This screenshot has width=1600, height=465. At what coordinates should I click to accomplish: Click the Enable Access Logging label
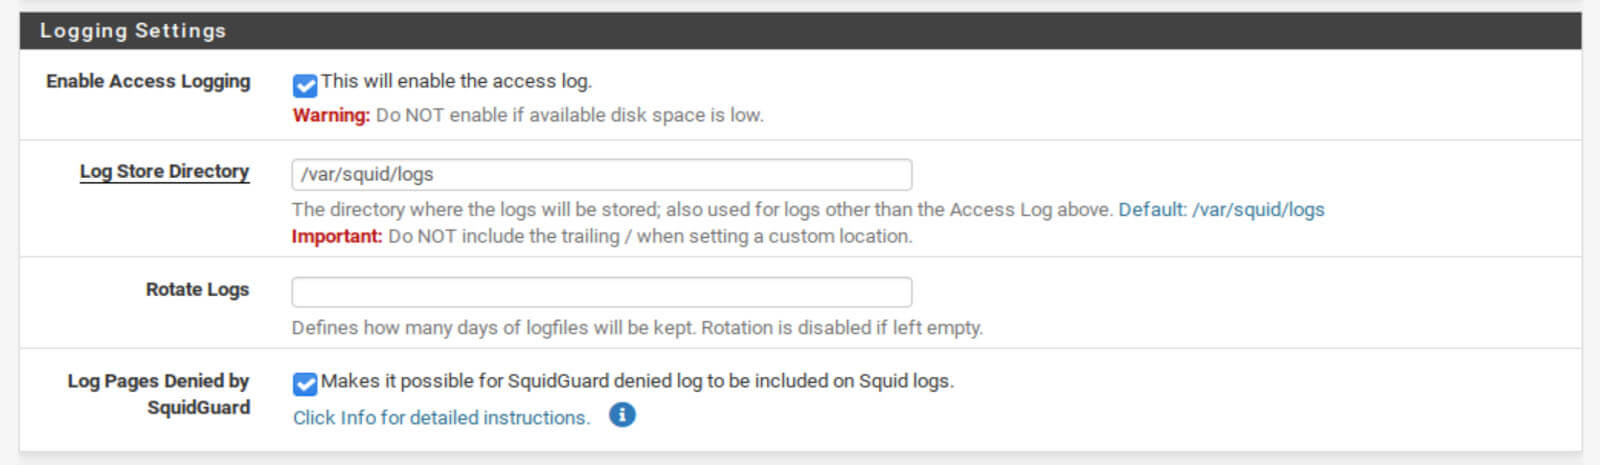(x=148, y=81)
